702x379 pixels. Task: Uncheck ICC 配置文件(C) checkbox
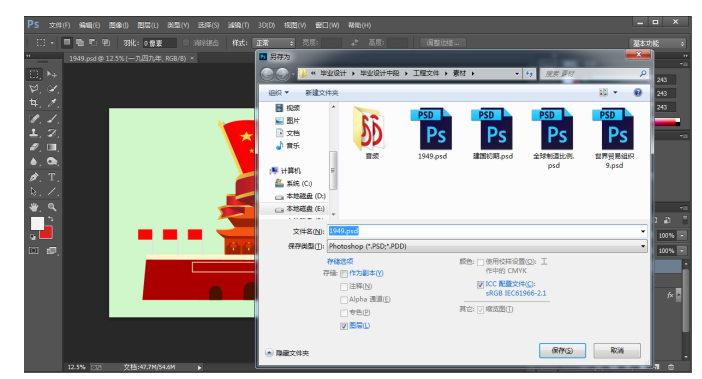coord(480,285)
